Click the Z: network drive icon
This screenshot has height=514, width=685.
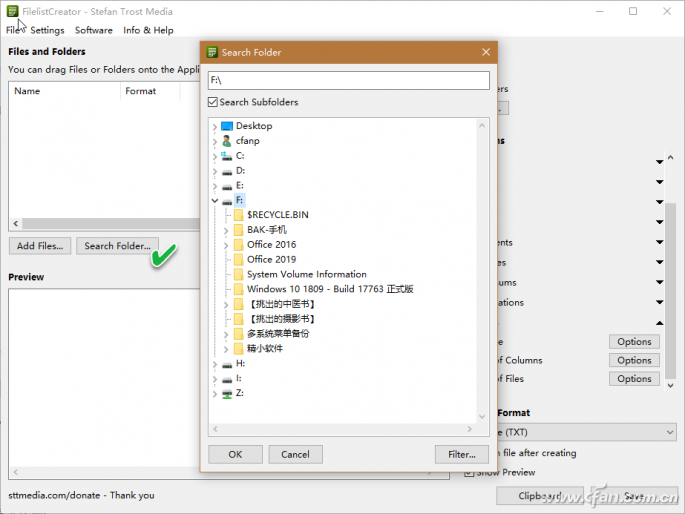point(227,394)
